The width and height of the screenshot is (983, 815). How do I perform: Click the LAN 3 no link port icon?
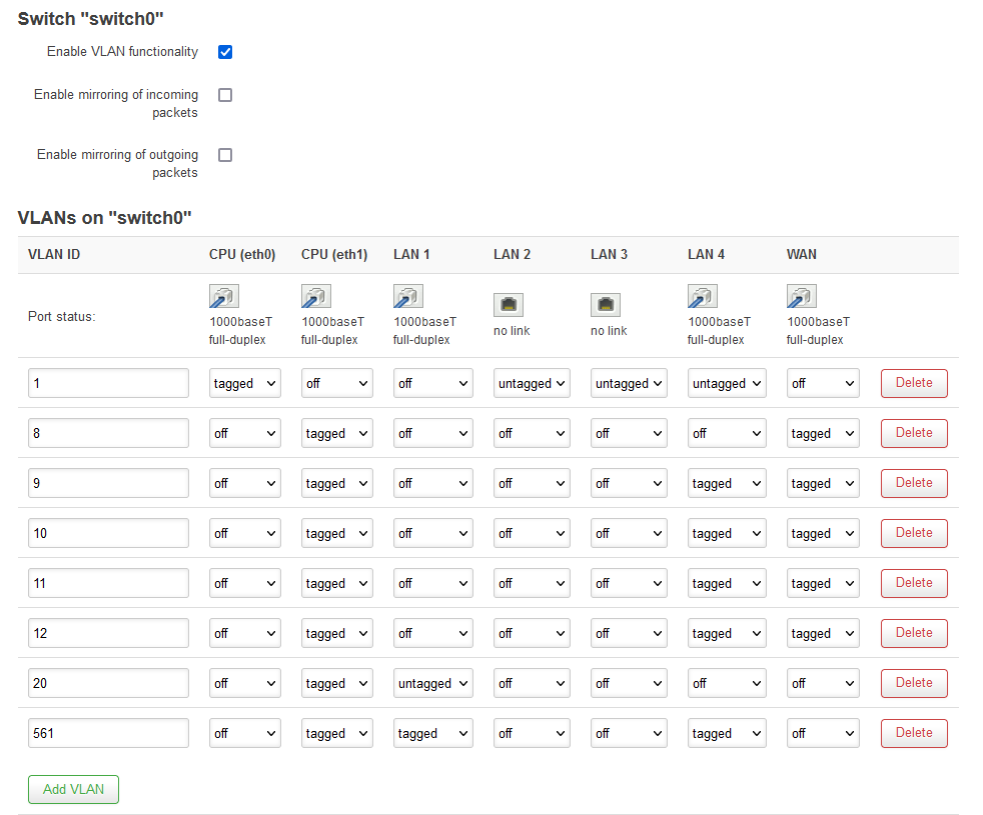[605, 304]
